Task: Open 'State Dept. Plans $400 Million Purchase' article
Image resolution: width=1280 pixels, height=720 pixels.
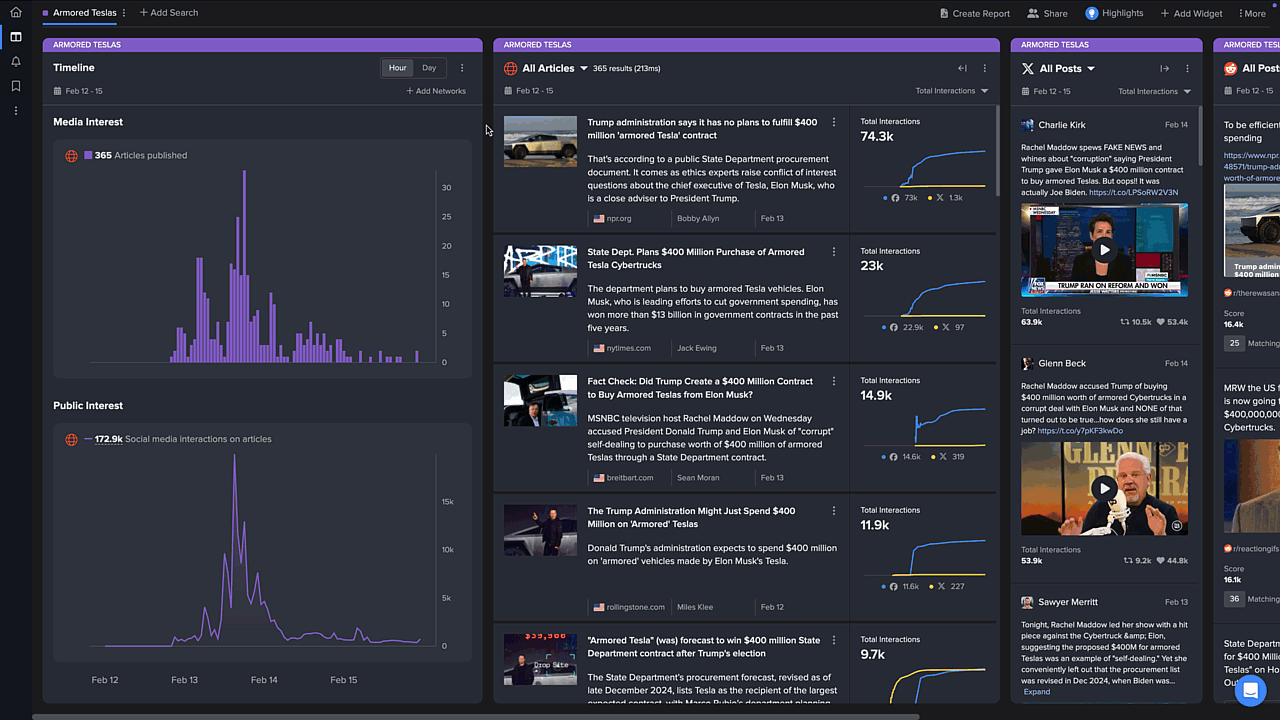Action: (696, 258)
